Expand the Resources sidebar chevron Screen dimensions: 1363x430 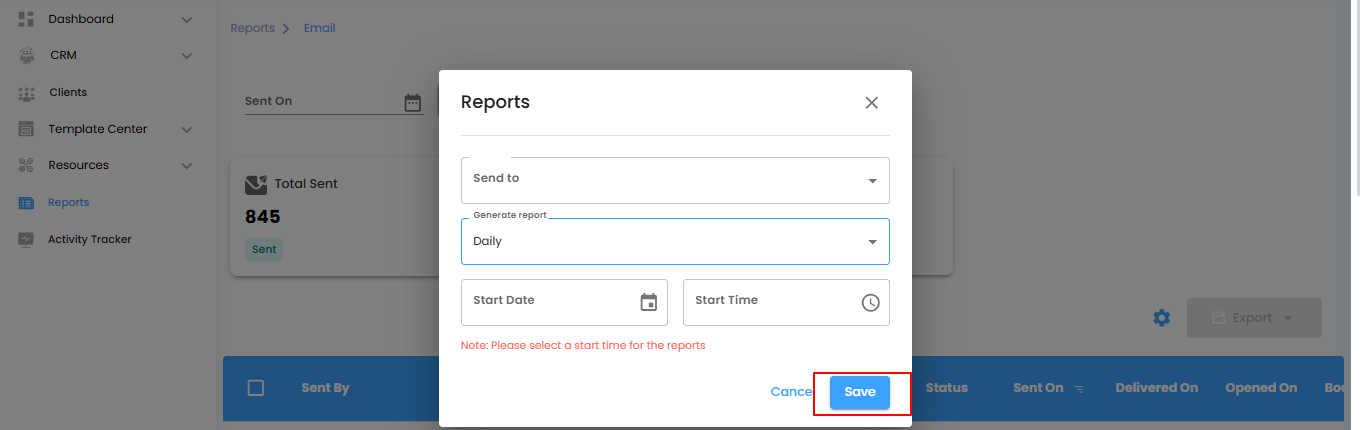click(x=187, y=166)
